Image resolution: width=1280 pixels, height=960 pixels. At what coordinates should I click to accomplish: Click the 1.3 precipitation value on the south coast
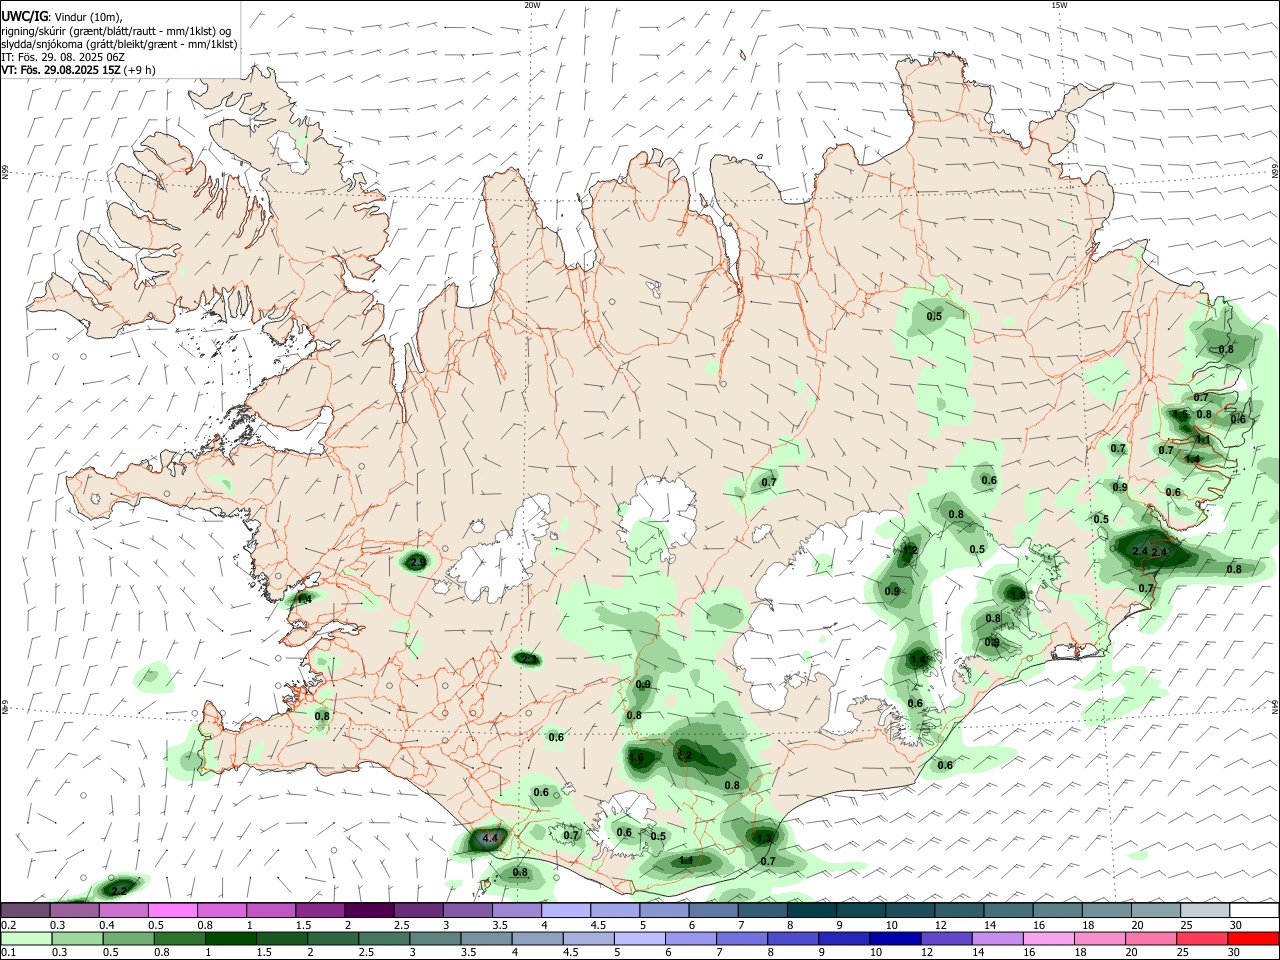point(765,837)
